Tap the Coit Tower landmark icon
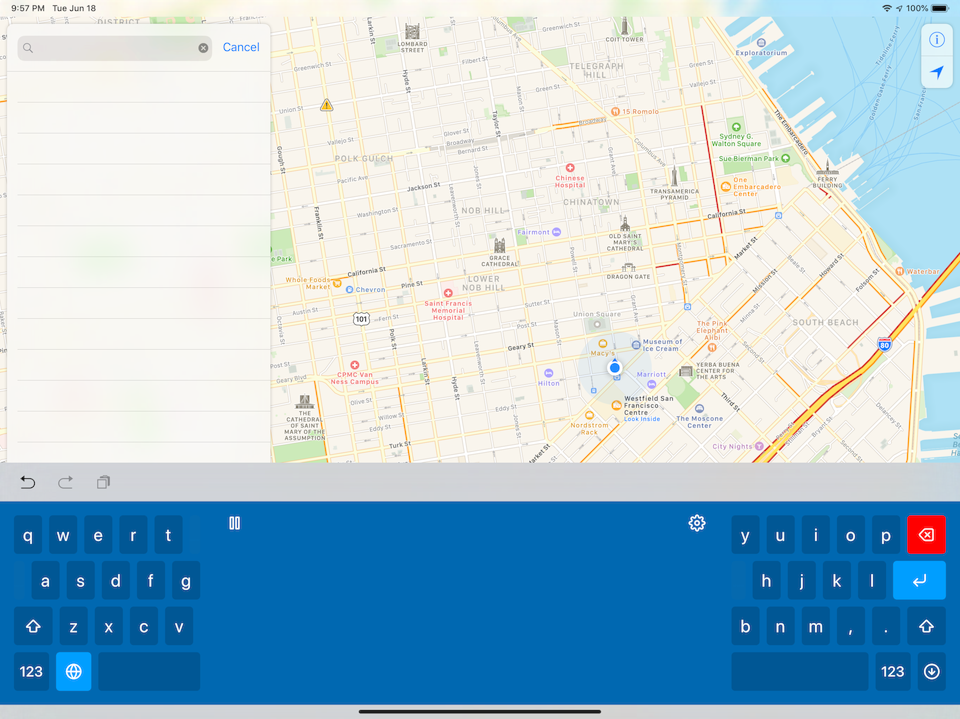The width and height of the screenshot is (960, 719). pos(624,26)
